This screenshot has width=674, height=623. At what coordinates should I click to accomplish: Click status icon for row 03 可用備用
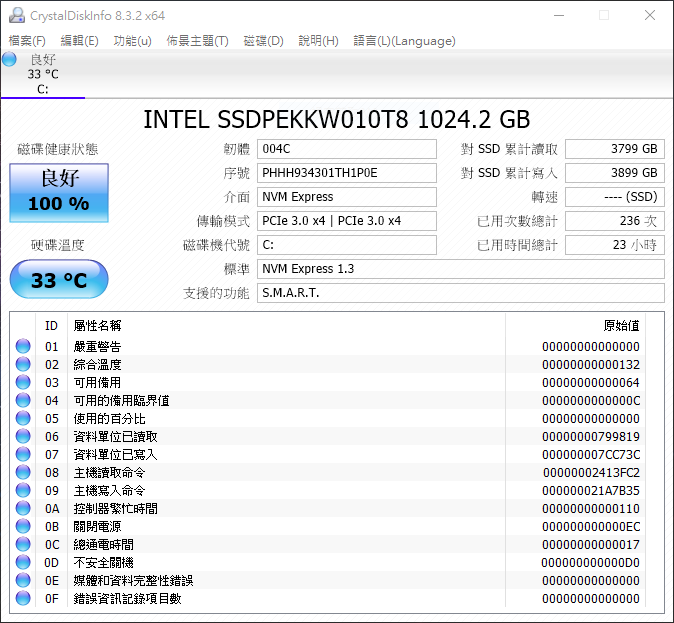[x=23, y=382]
